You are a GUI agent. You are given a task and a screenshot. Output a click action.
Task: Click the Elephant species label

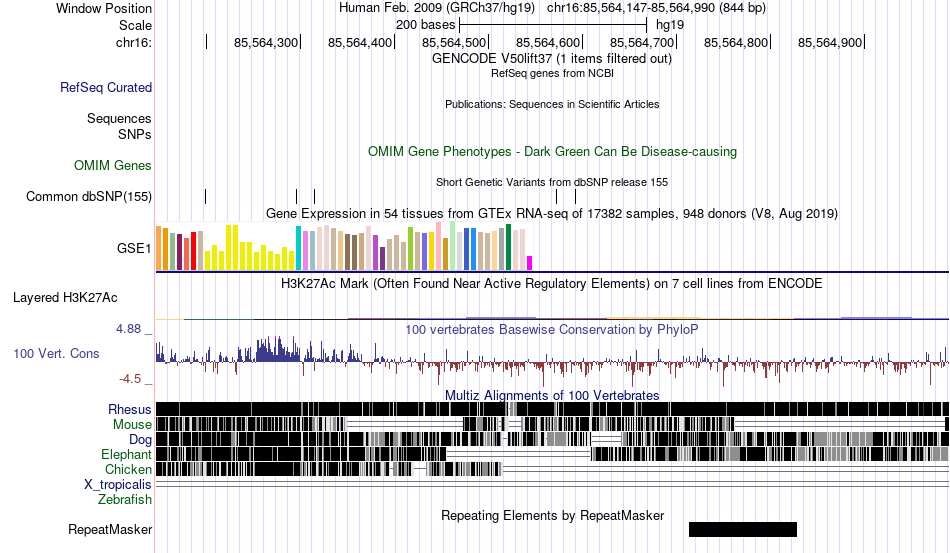tap(126, 454)
